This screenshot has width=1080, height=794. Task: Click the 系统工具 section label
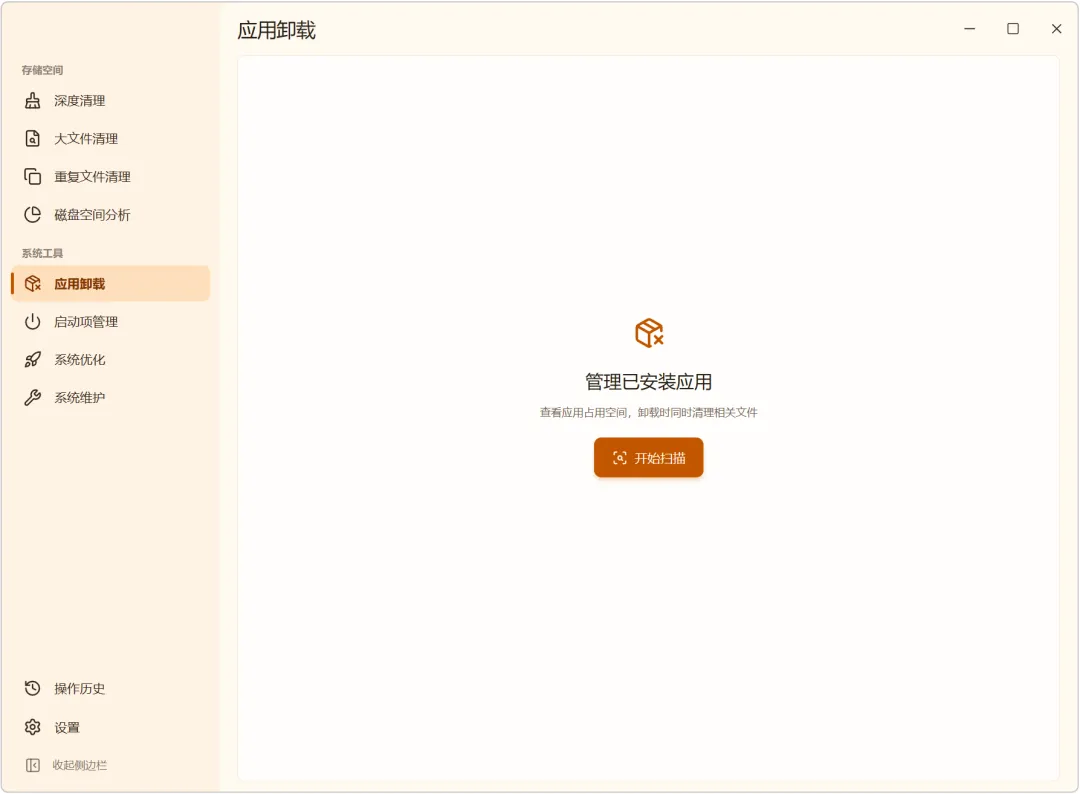[x=42, y=253]
